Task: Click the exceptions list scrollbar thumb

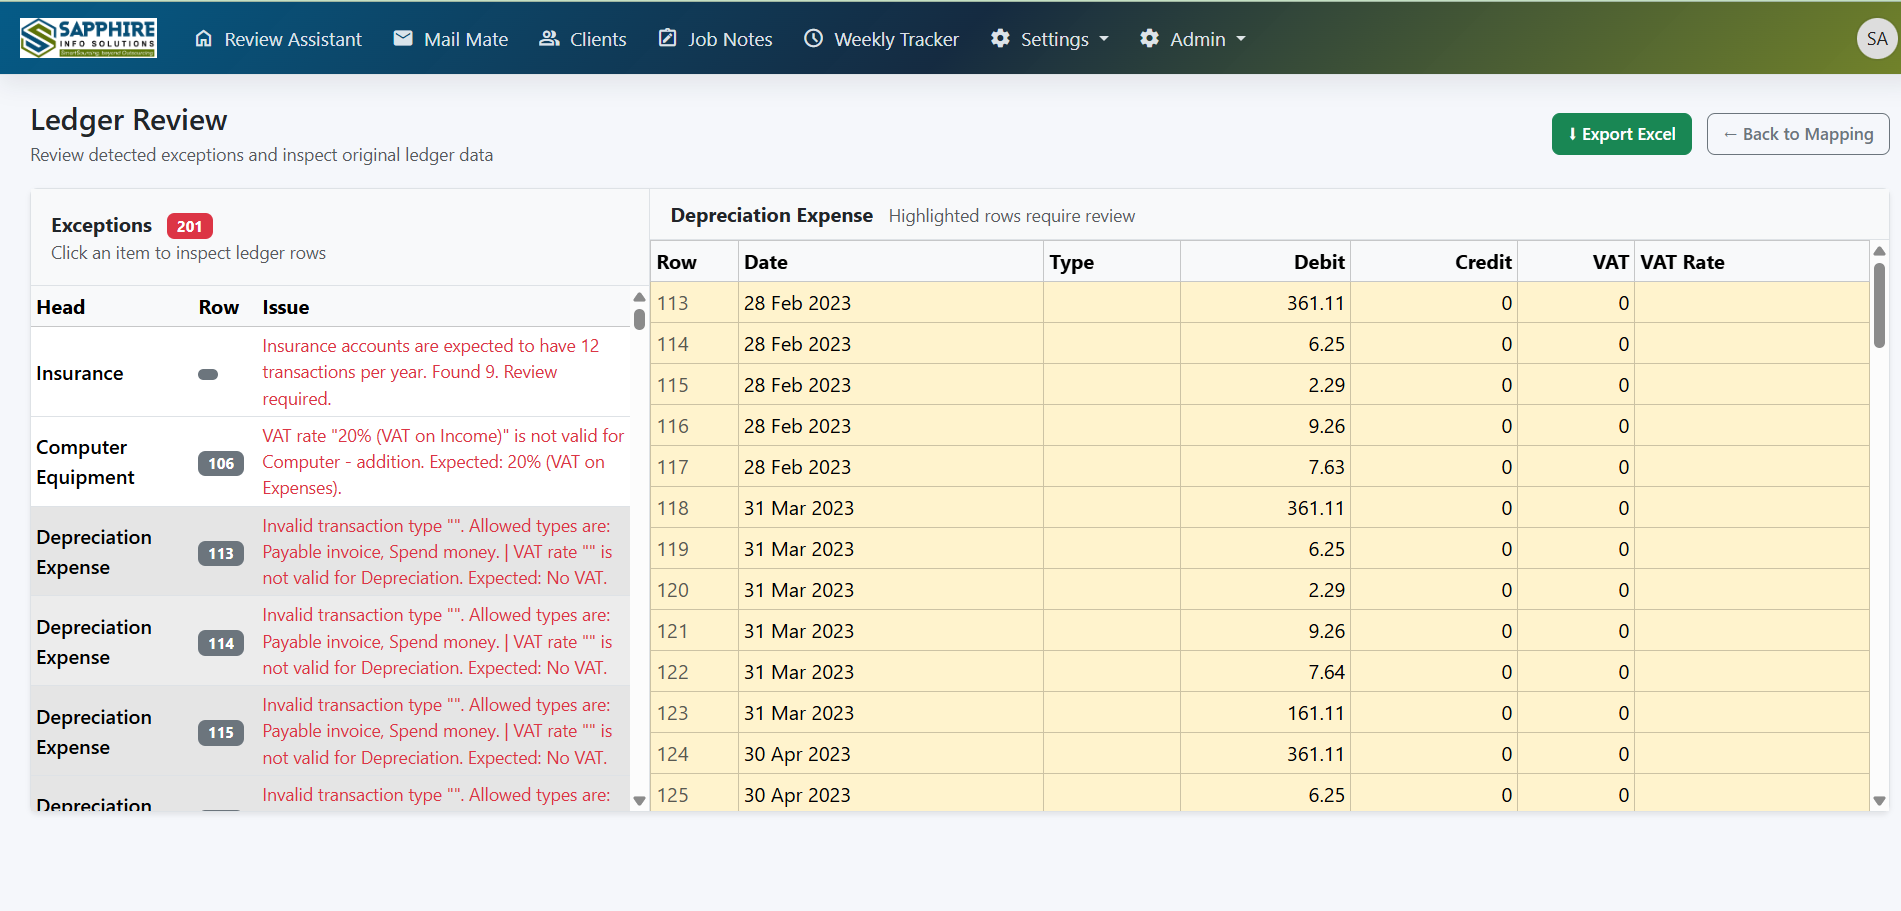Action: [639, 319]
